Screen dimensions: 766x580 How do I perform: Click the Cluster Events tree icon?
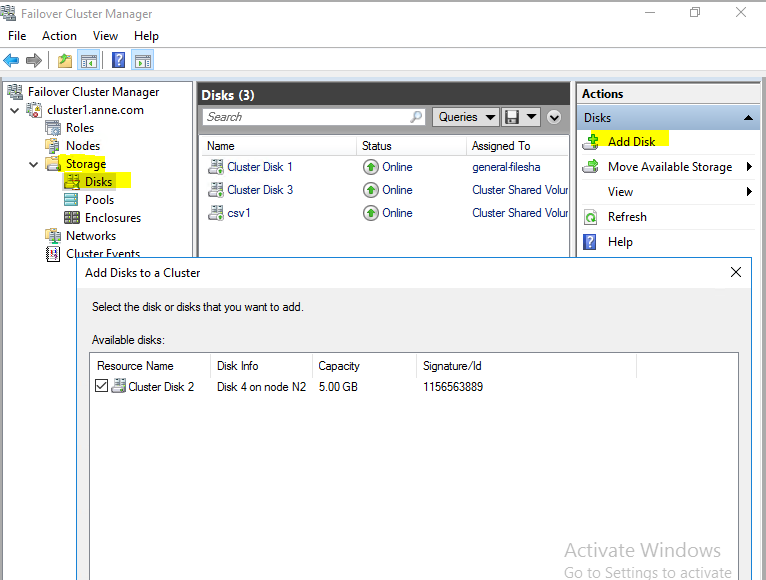[x=53, y=254]
